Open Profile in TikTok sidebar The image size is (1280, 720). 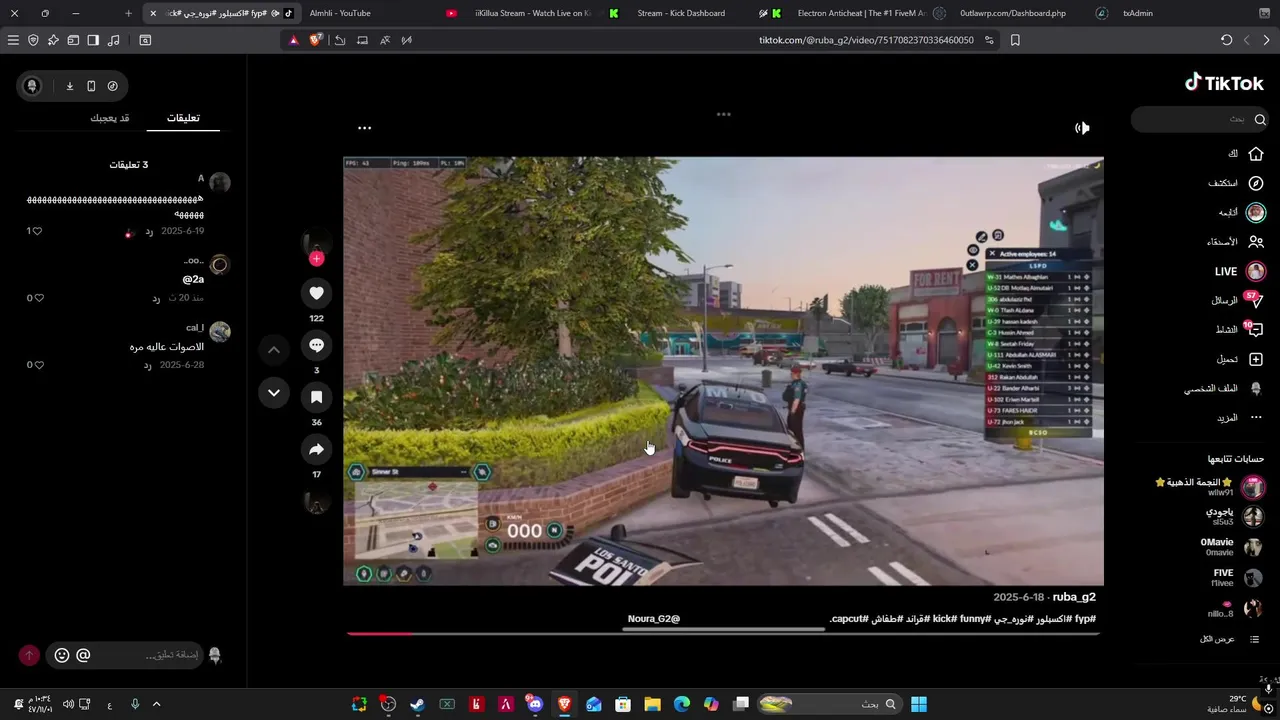[x=1224, y=388]
